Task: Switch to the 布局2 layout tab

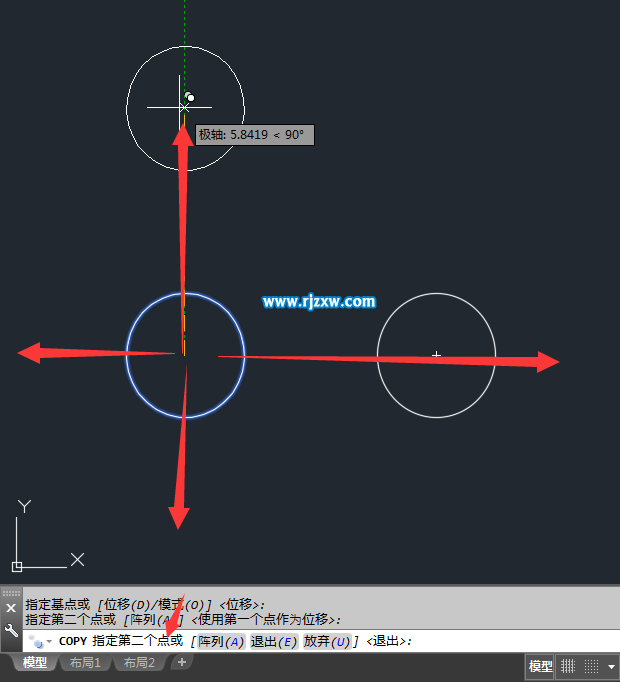Action: [x=139, y=662]
